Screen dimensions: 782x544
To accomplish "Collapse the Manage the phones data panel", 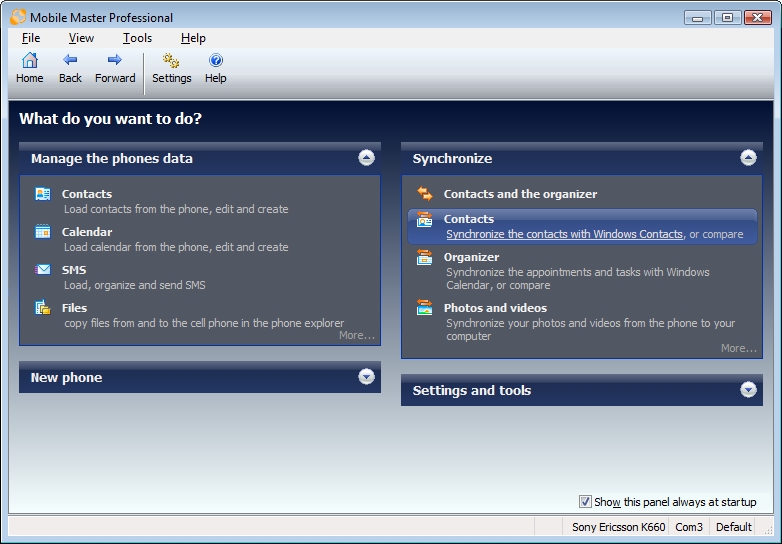I will [x=366, y=158].
